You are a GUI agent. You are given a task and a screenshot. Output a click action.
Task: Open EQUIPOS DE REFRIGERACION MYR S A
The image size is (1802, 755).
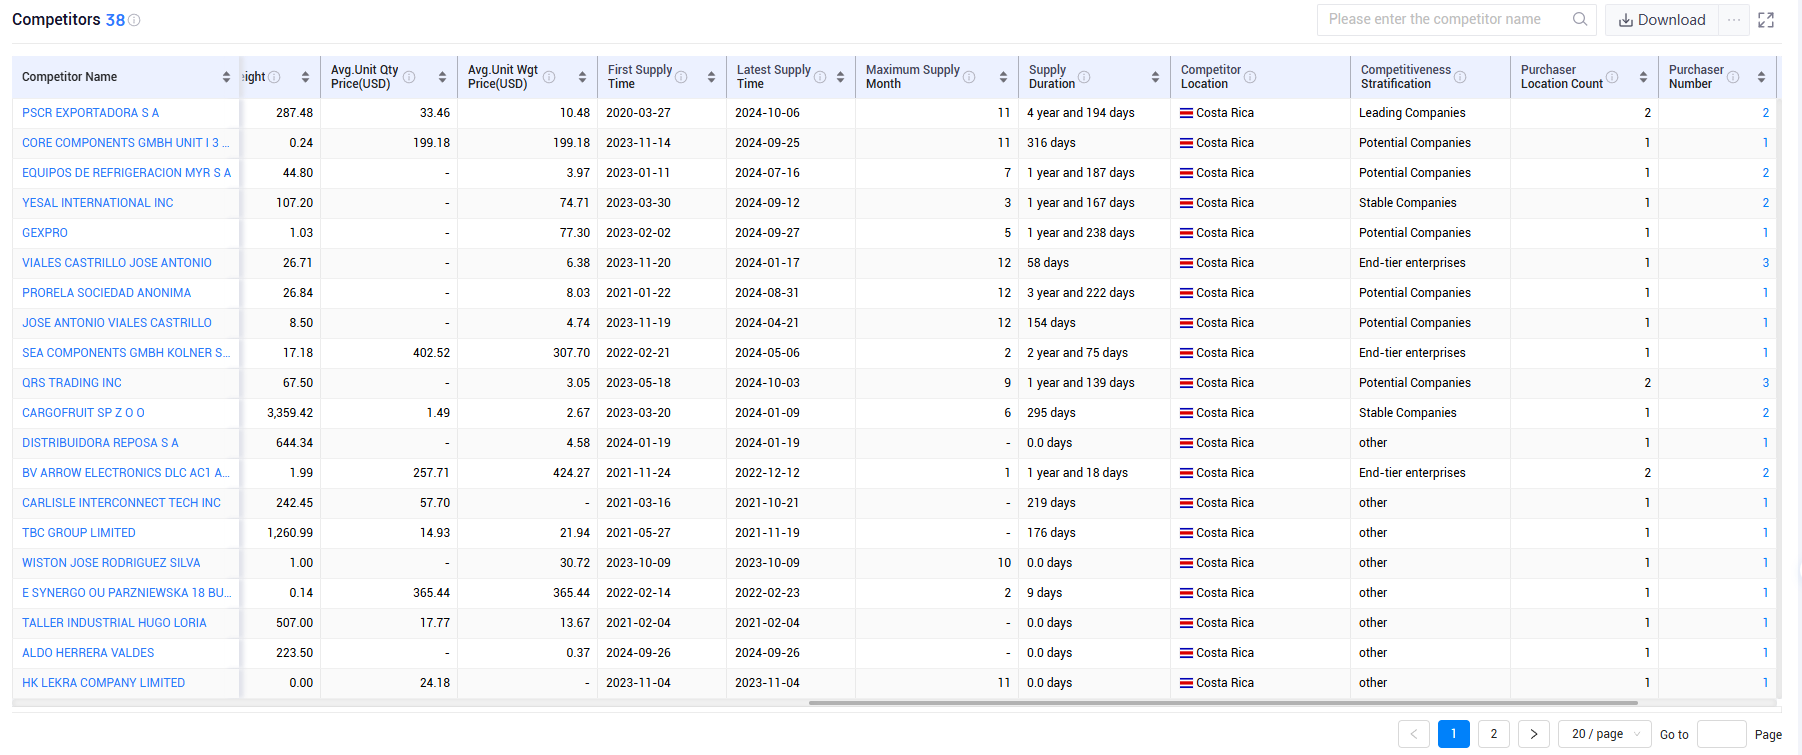click(x=126, y=173)
